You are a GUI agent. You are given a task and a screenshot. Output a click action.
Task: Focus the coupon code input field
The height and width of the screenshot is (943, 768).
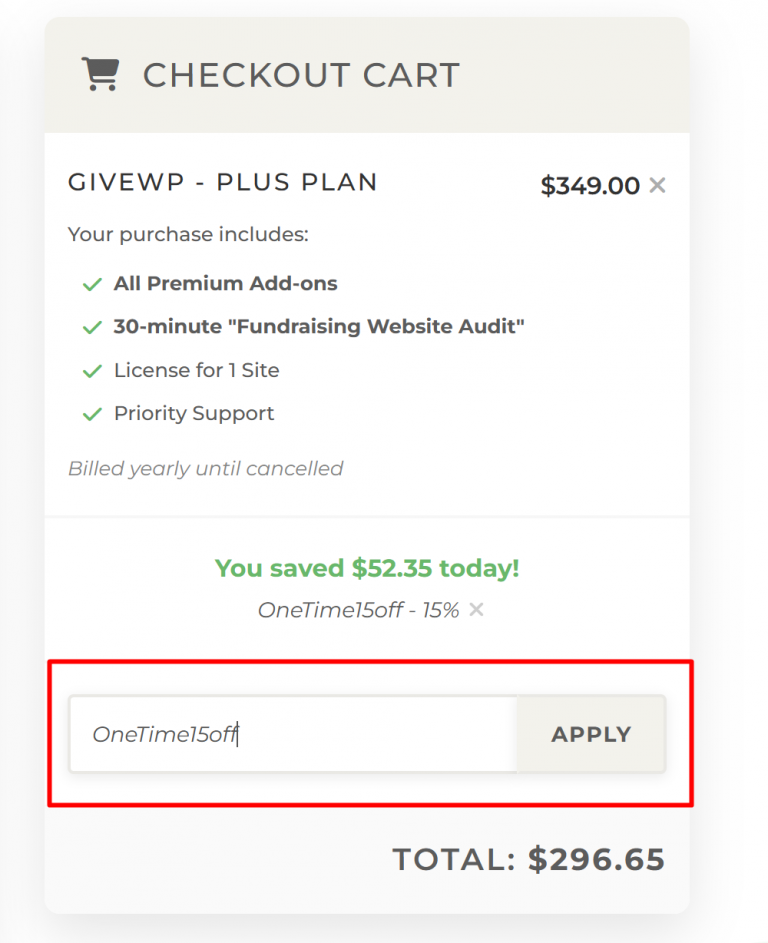[292, 734]
